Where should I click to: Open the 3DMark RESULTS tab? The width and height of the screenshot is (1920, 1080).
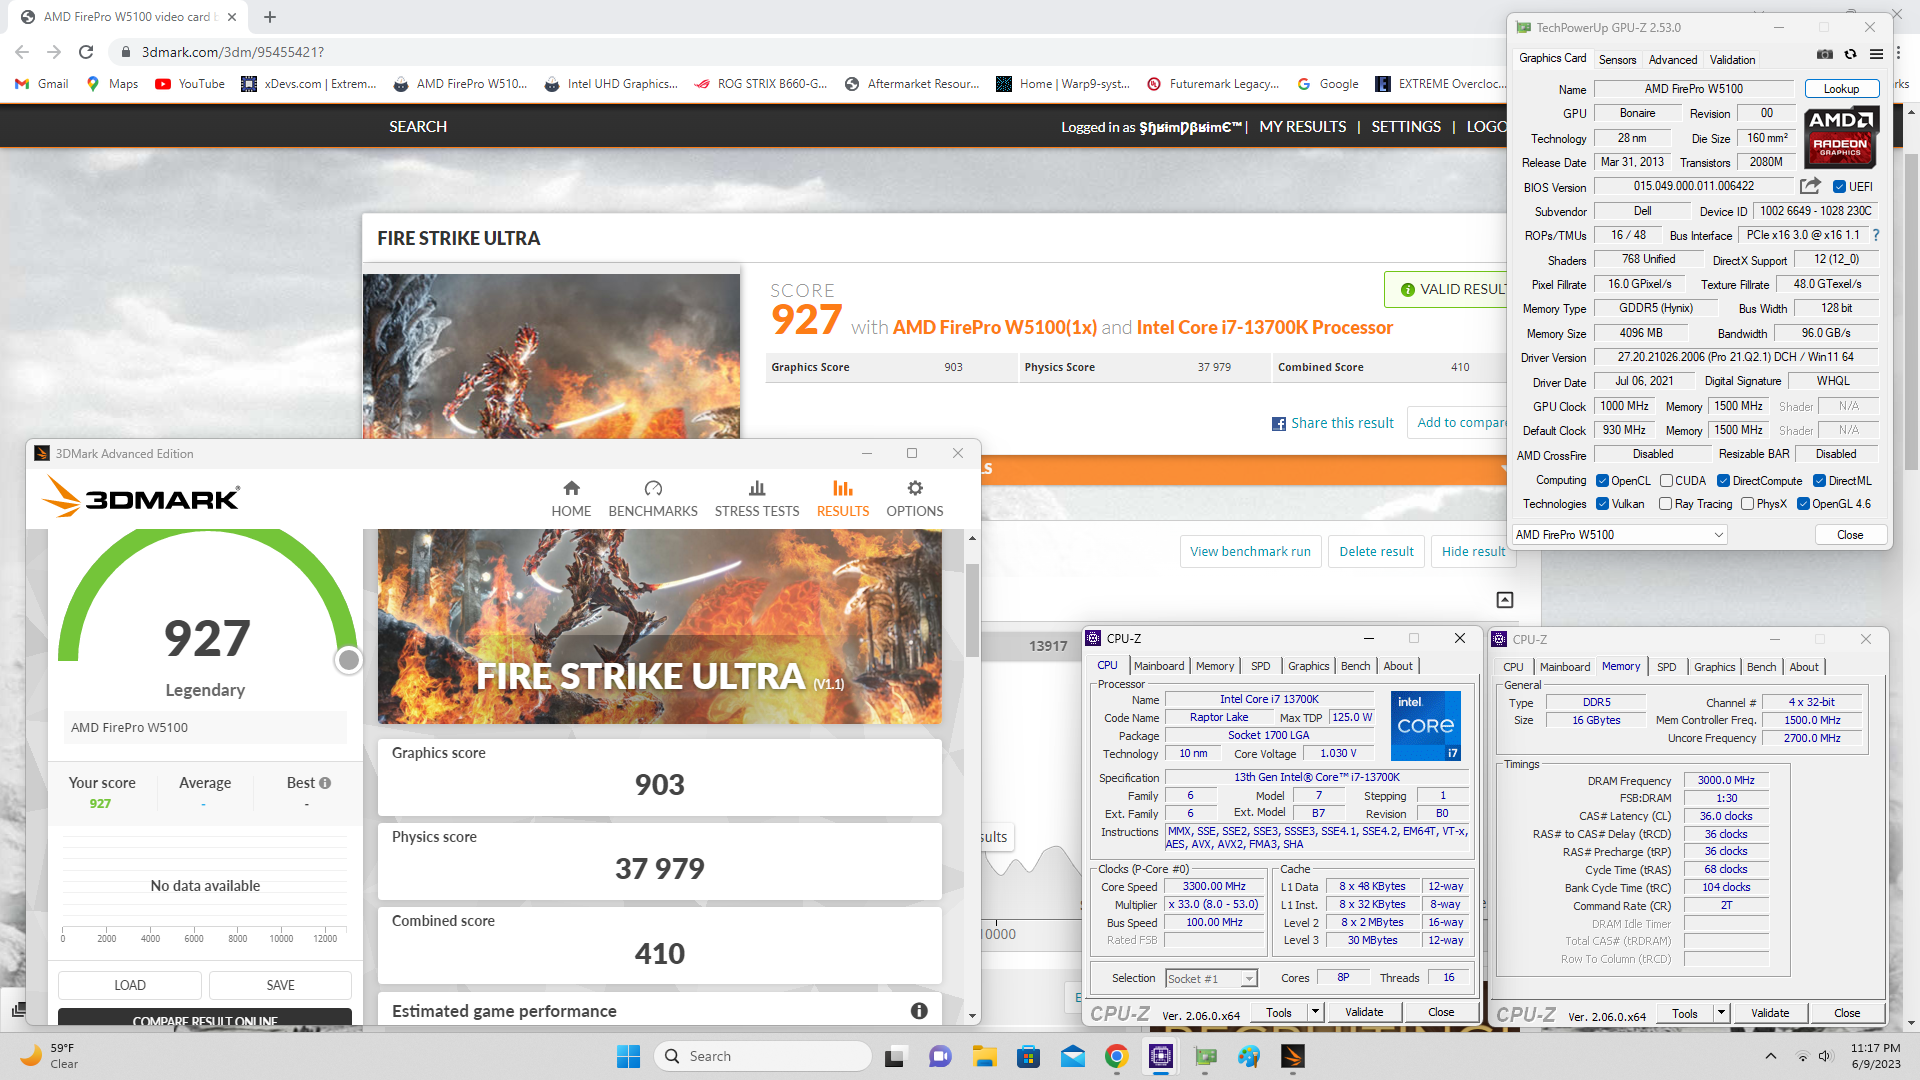(843, 498)
